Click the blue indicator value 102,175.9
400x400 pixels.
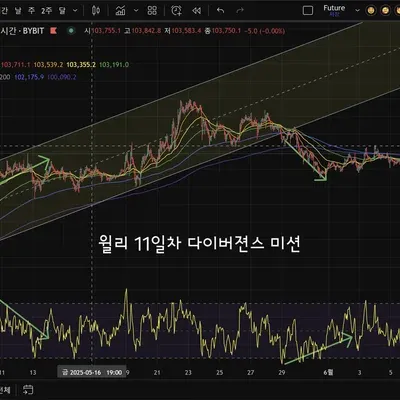click(29, 77)
